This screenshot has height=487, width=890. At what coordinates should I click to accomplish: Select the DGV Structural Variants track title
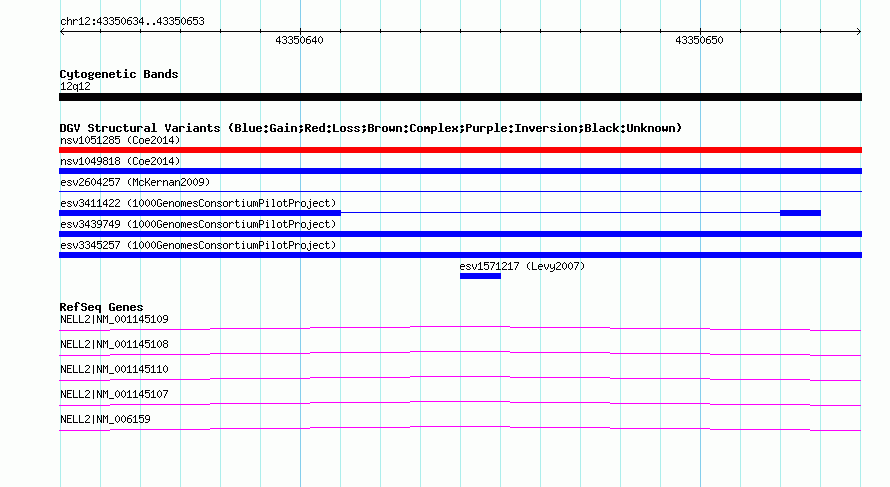pos(371,128)
